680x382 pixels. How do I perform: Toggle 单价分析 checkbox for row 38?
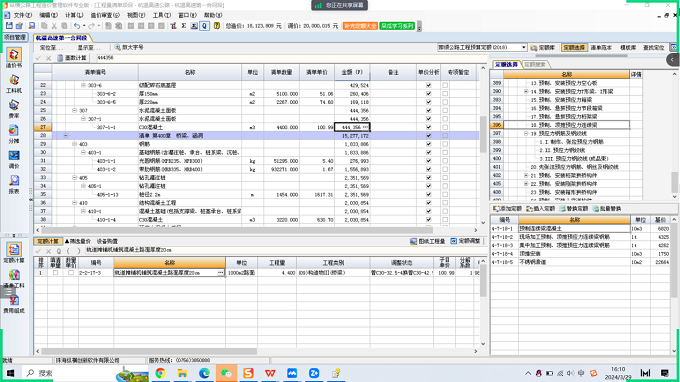428,220
